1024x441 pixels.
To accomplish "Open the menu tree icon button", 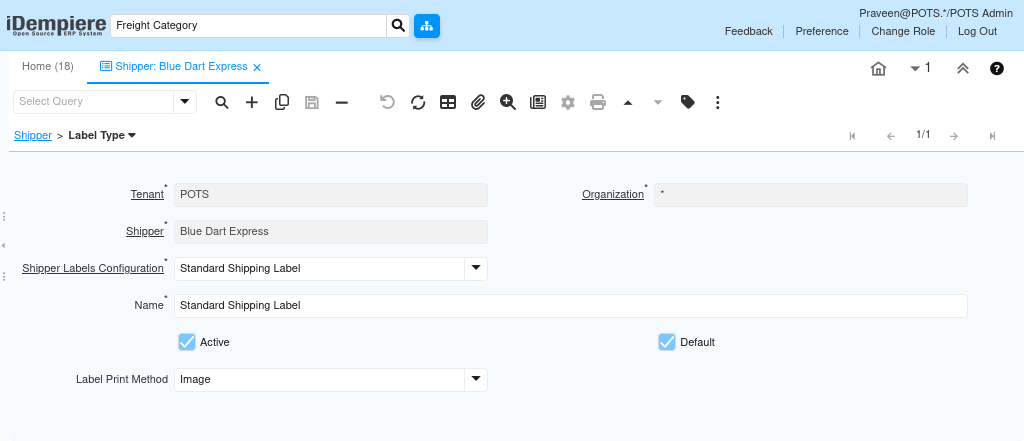I will click(x=426, y=26).
